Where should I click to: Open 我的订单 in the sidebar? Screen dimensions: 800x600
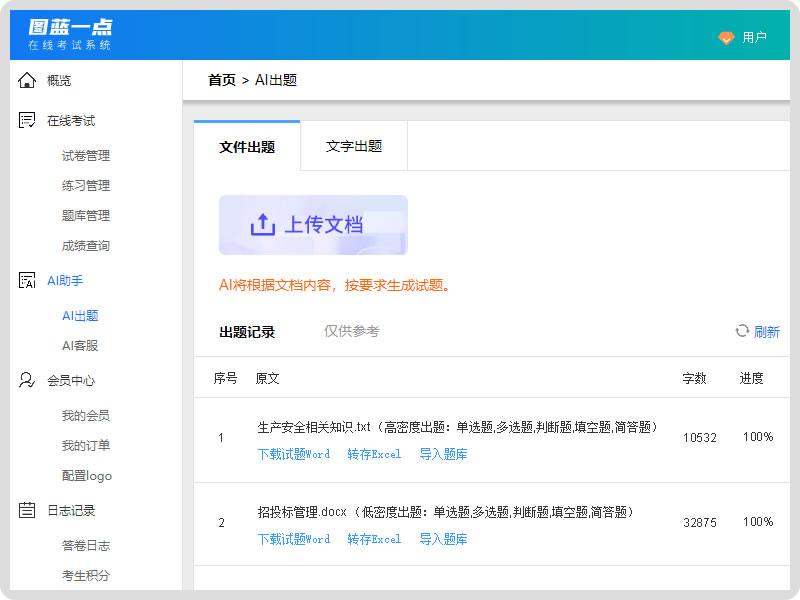pyautogui.click(x=86, y=446)
